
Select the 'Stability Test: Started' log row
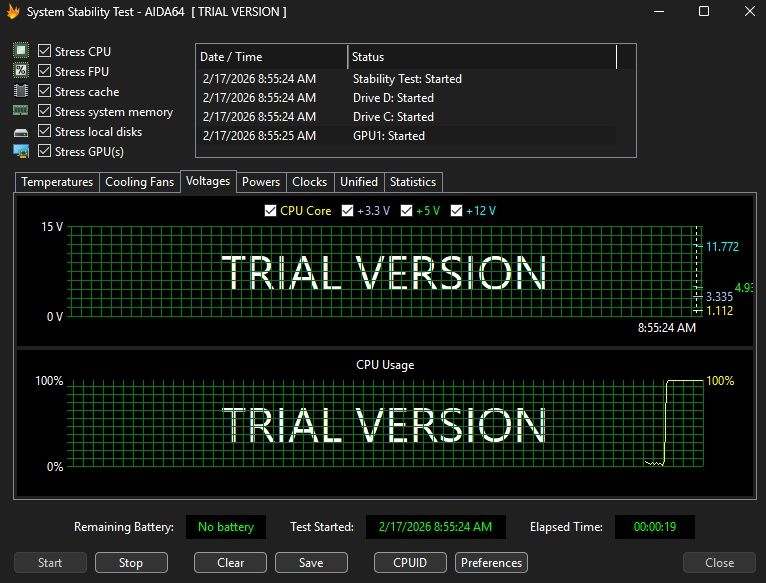[406, 79]
